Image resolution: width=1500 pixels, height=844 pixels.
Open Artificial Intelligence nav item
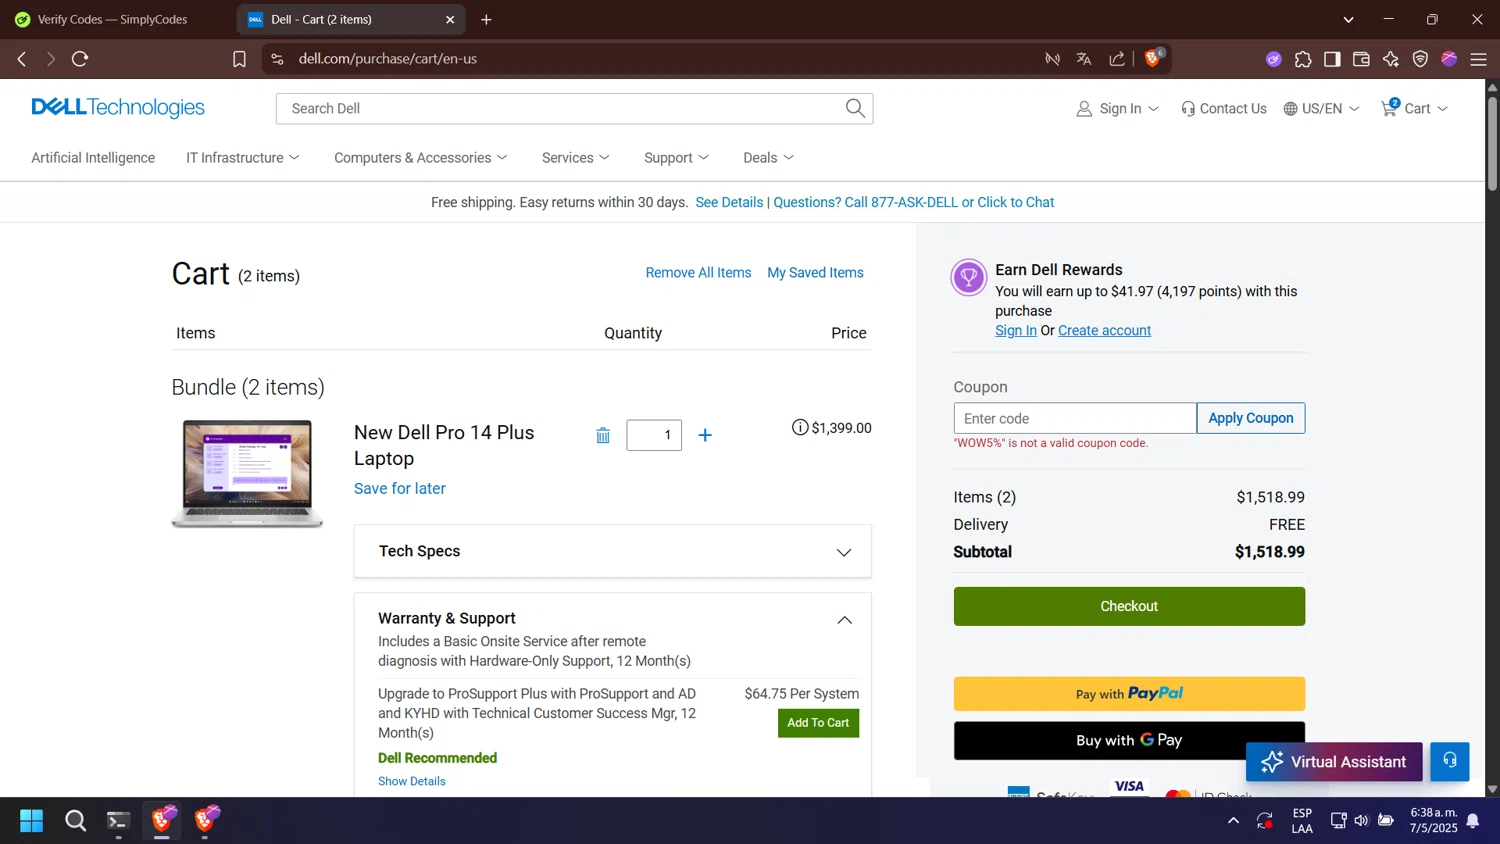(93, 158)
